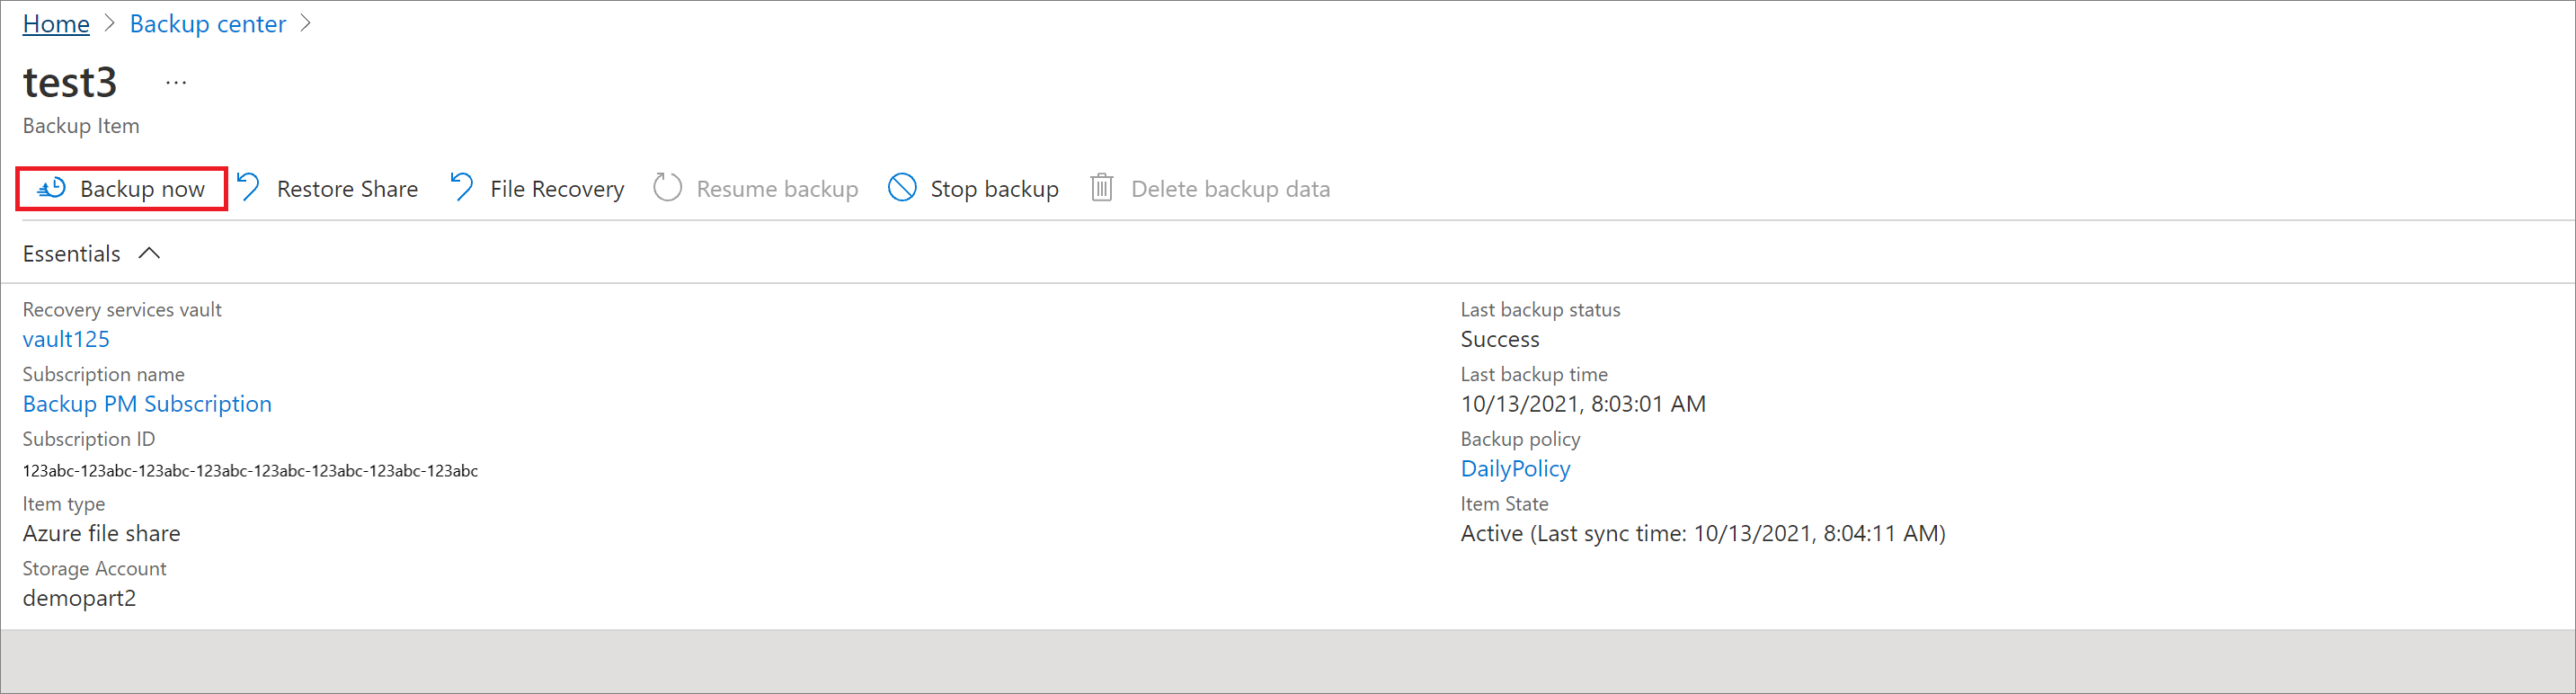Open the ellipsis menu next to test3
The height and width of the screenshot is (694, 2576).
click(x=176, y=83)
